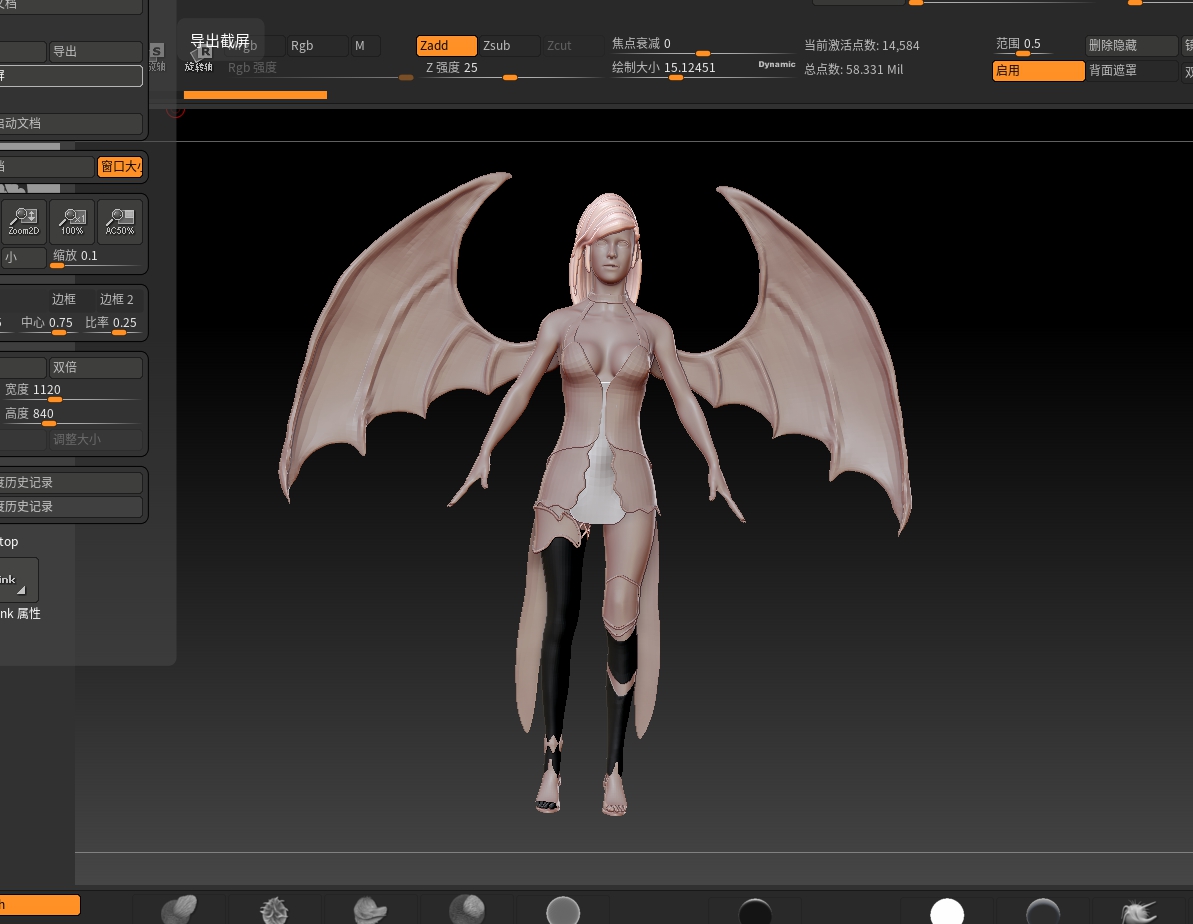1193x924 pixels.
Task: Click the 调整大小 resize button
Action: pyautogui.click(x=96, y=439)
